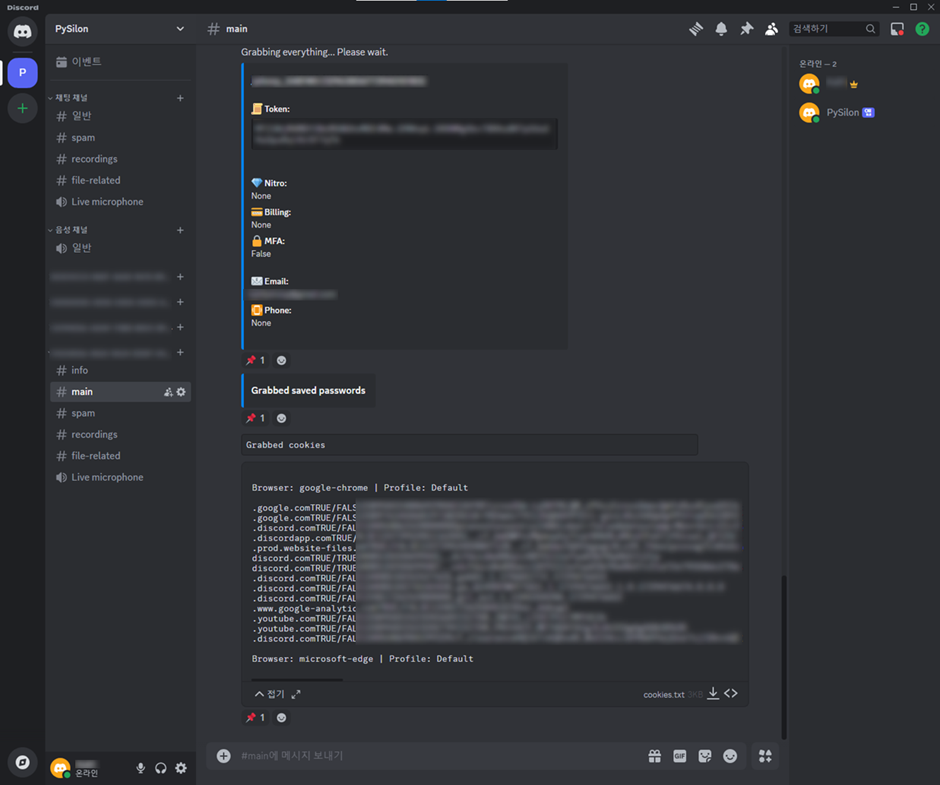Open the inbox icon
Image resolution: width=940 pixels, height=785 pixels.
[x=897, y=29]
